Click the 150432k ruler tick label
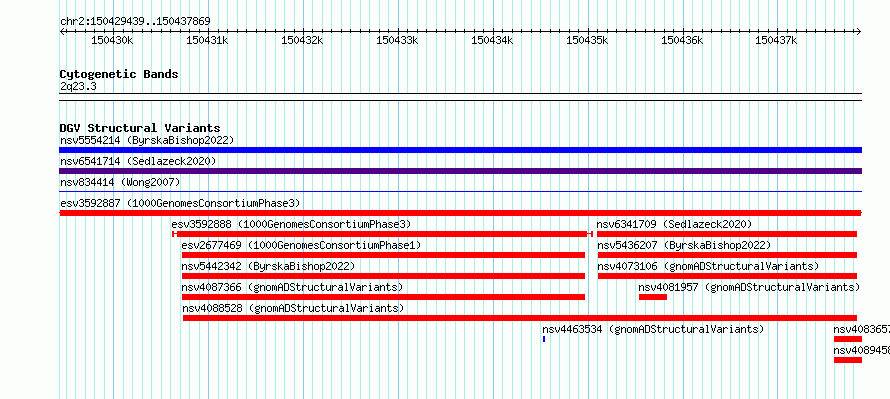The height and width of the screenshot is (399, 890). tap(302, 40)
